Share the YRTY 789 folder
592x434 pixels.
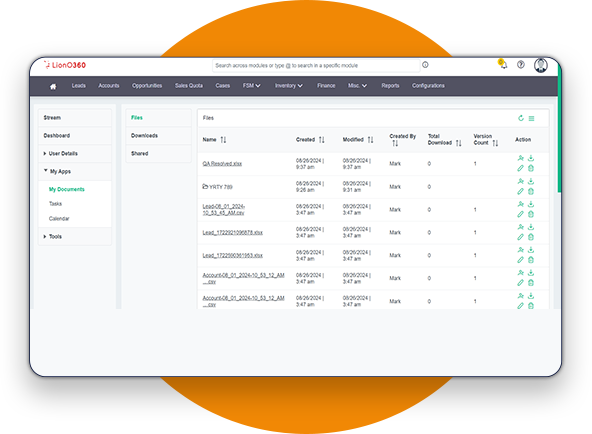[x=521, y=181]
